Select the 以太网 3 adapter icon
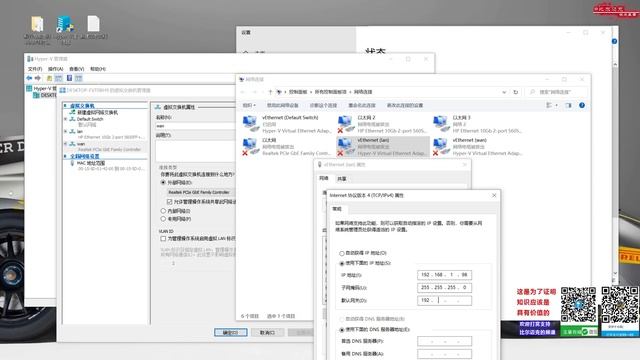 [x=441, y=124]
